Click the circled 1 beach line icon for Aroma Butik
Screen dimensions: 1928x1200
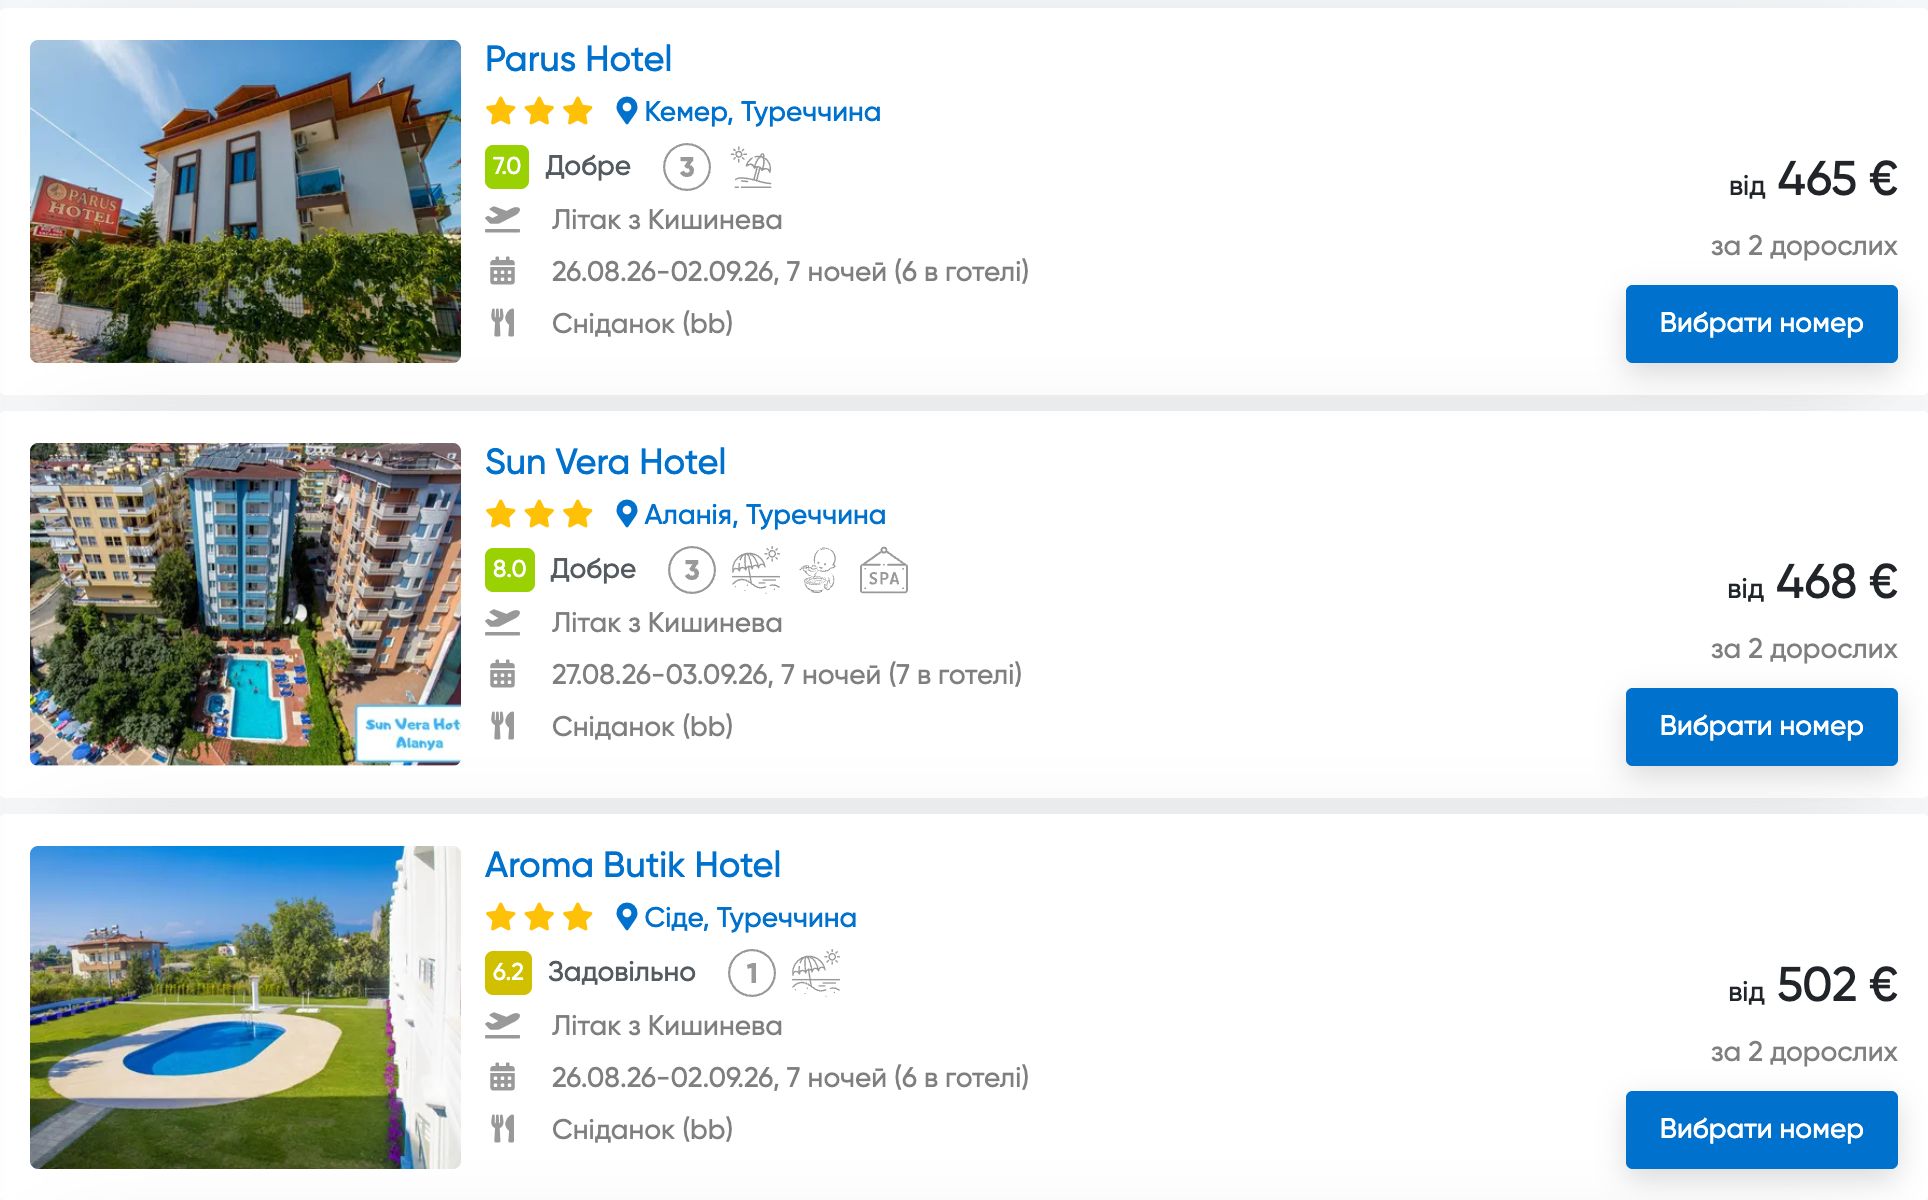pyautogui.click(x=752, y=973)
